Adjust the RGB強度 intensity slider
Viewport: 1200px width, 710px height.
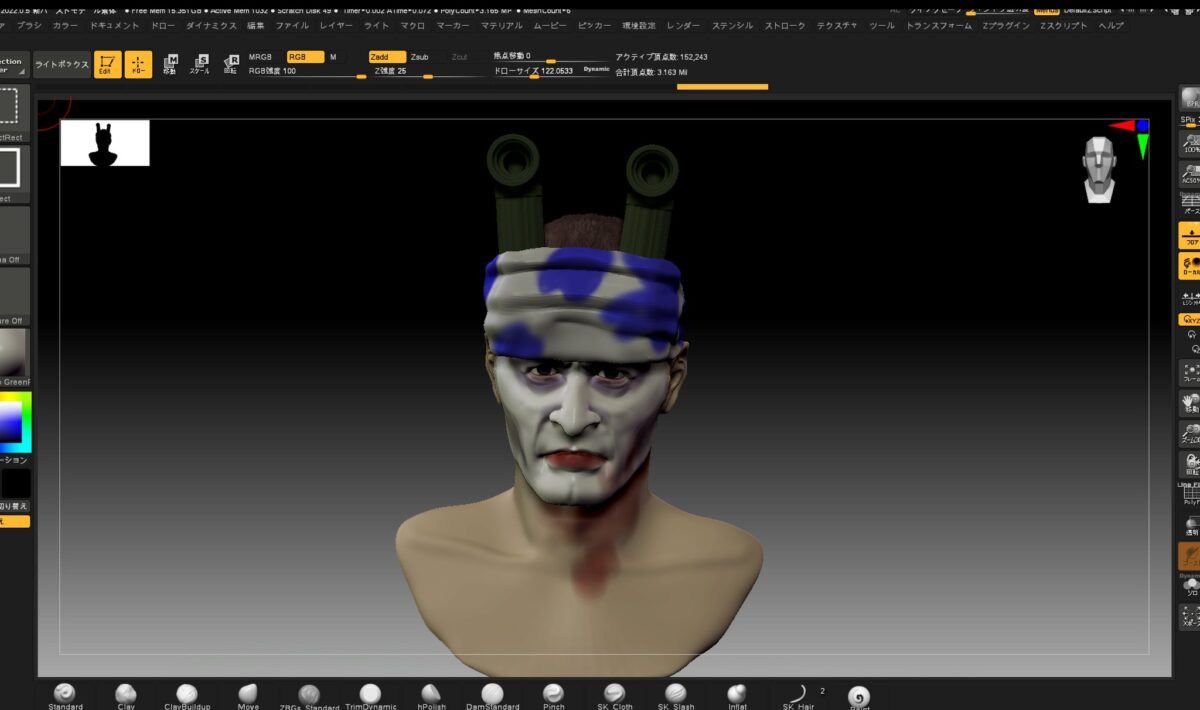coord(307,72)
